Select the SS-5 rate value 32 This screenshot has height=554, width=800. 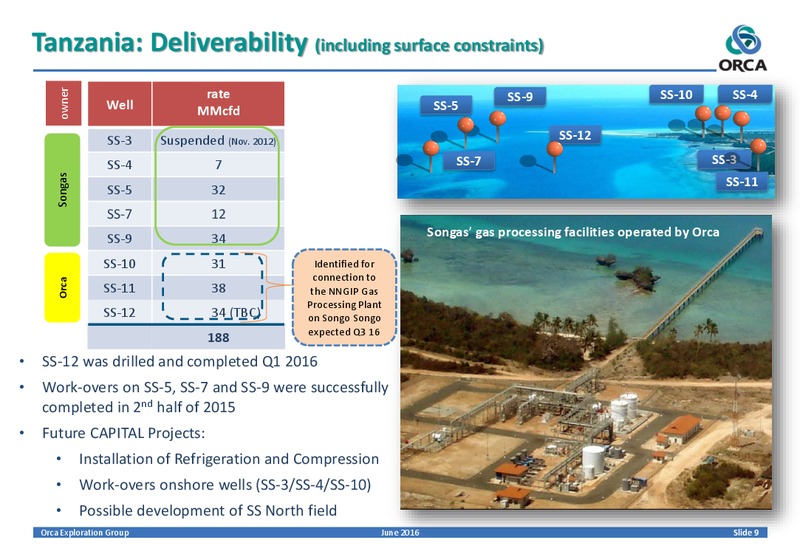(x=218, y=190)
